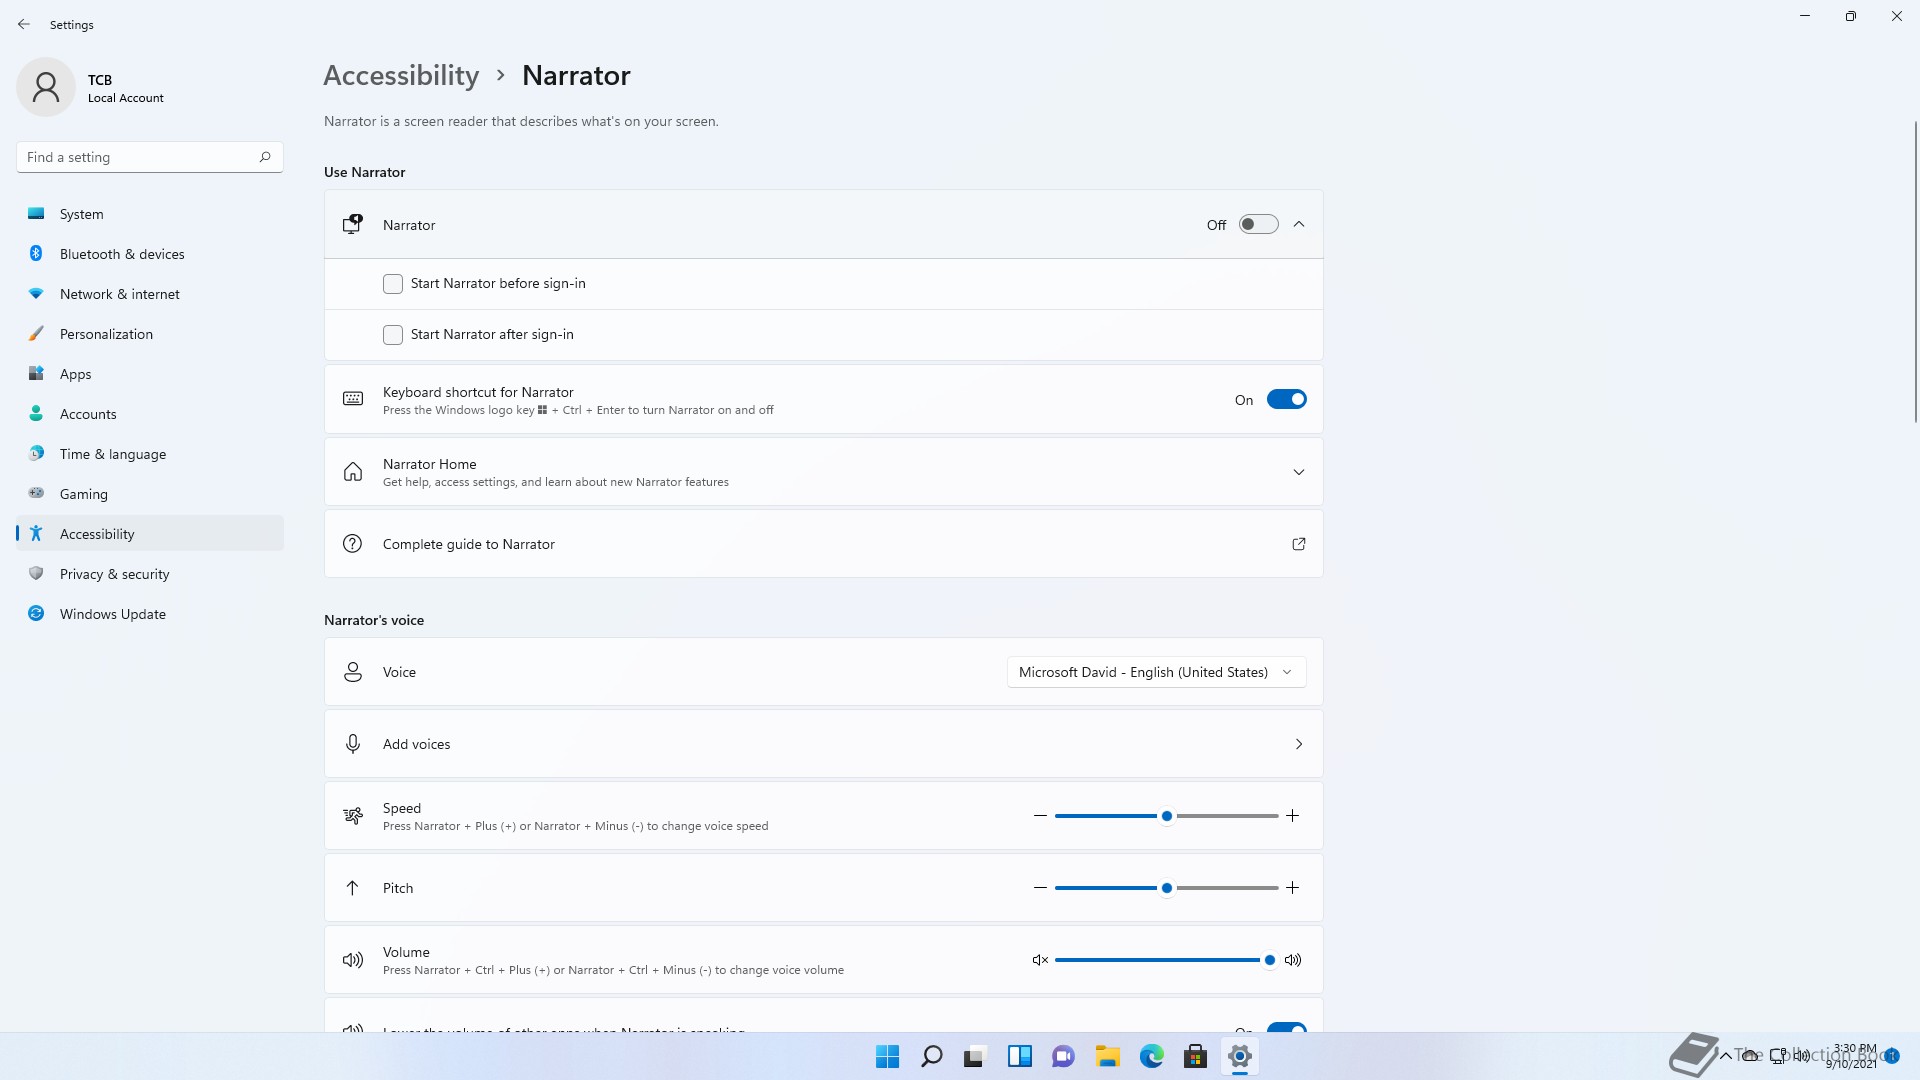
Task: Open Add voices page chevron
Action: click(1299, 744)
